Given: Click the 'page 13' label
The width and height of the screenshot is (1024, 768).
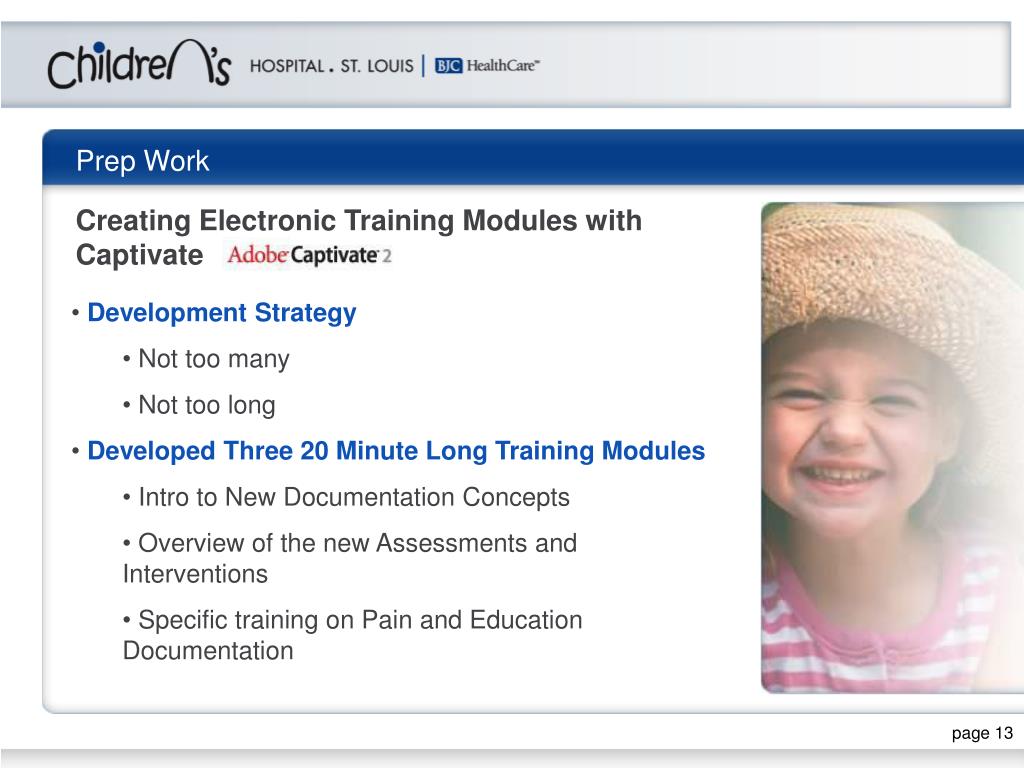Looking at the screenshot, I should pos(982,733).
